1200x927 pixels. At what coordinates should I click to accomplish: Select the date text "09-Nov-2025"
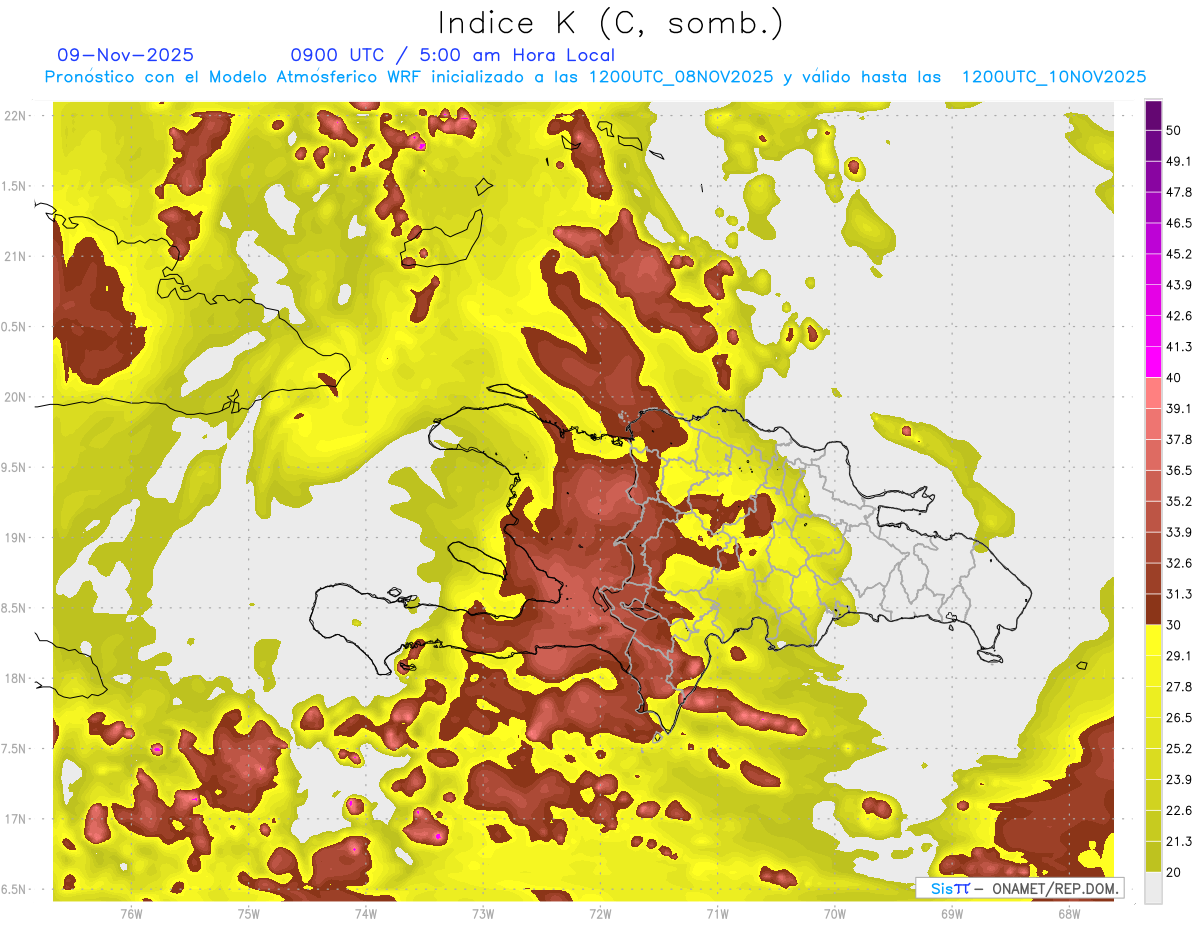tap(126, 55)
